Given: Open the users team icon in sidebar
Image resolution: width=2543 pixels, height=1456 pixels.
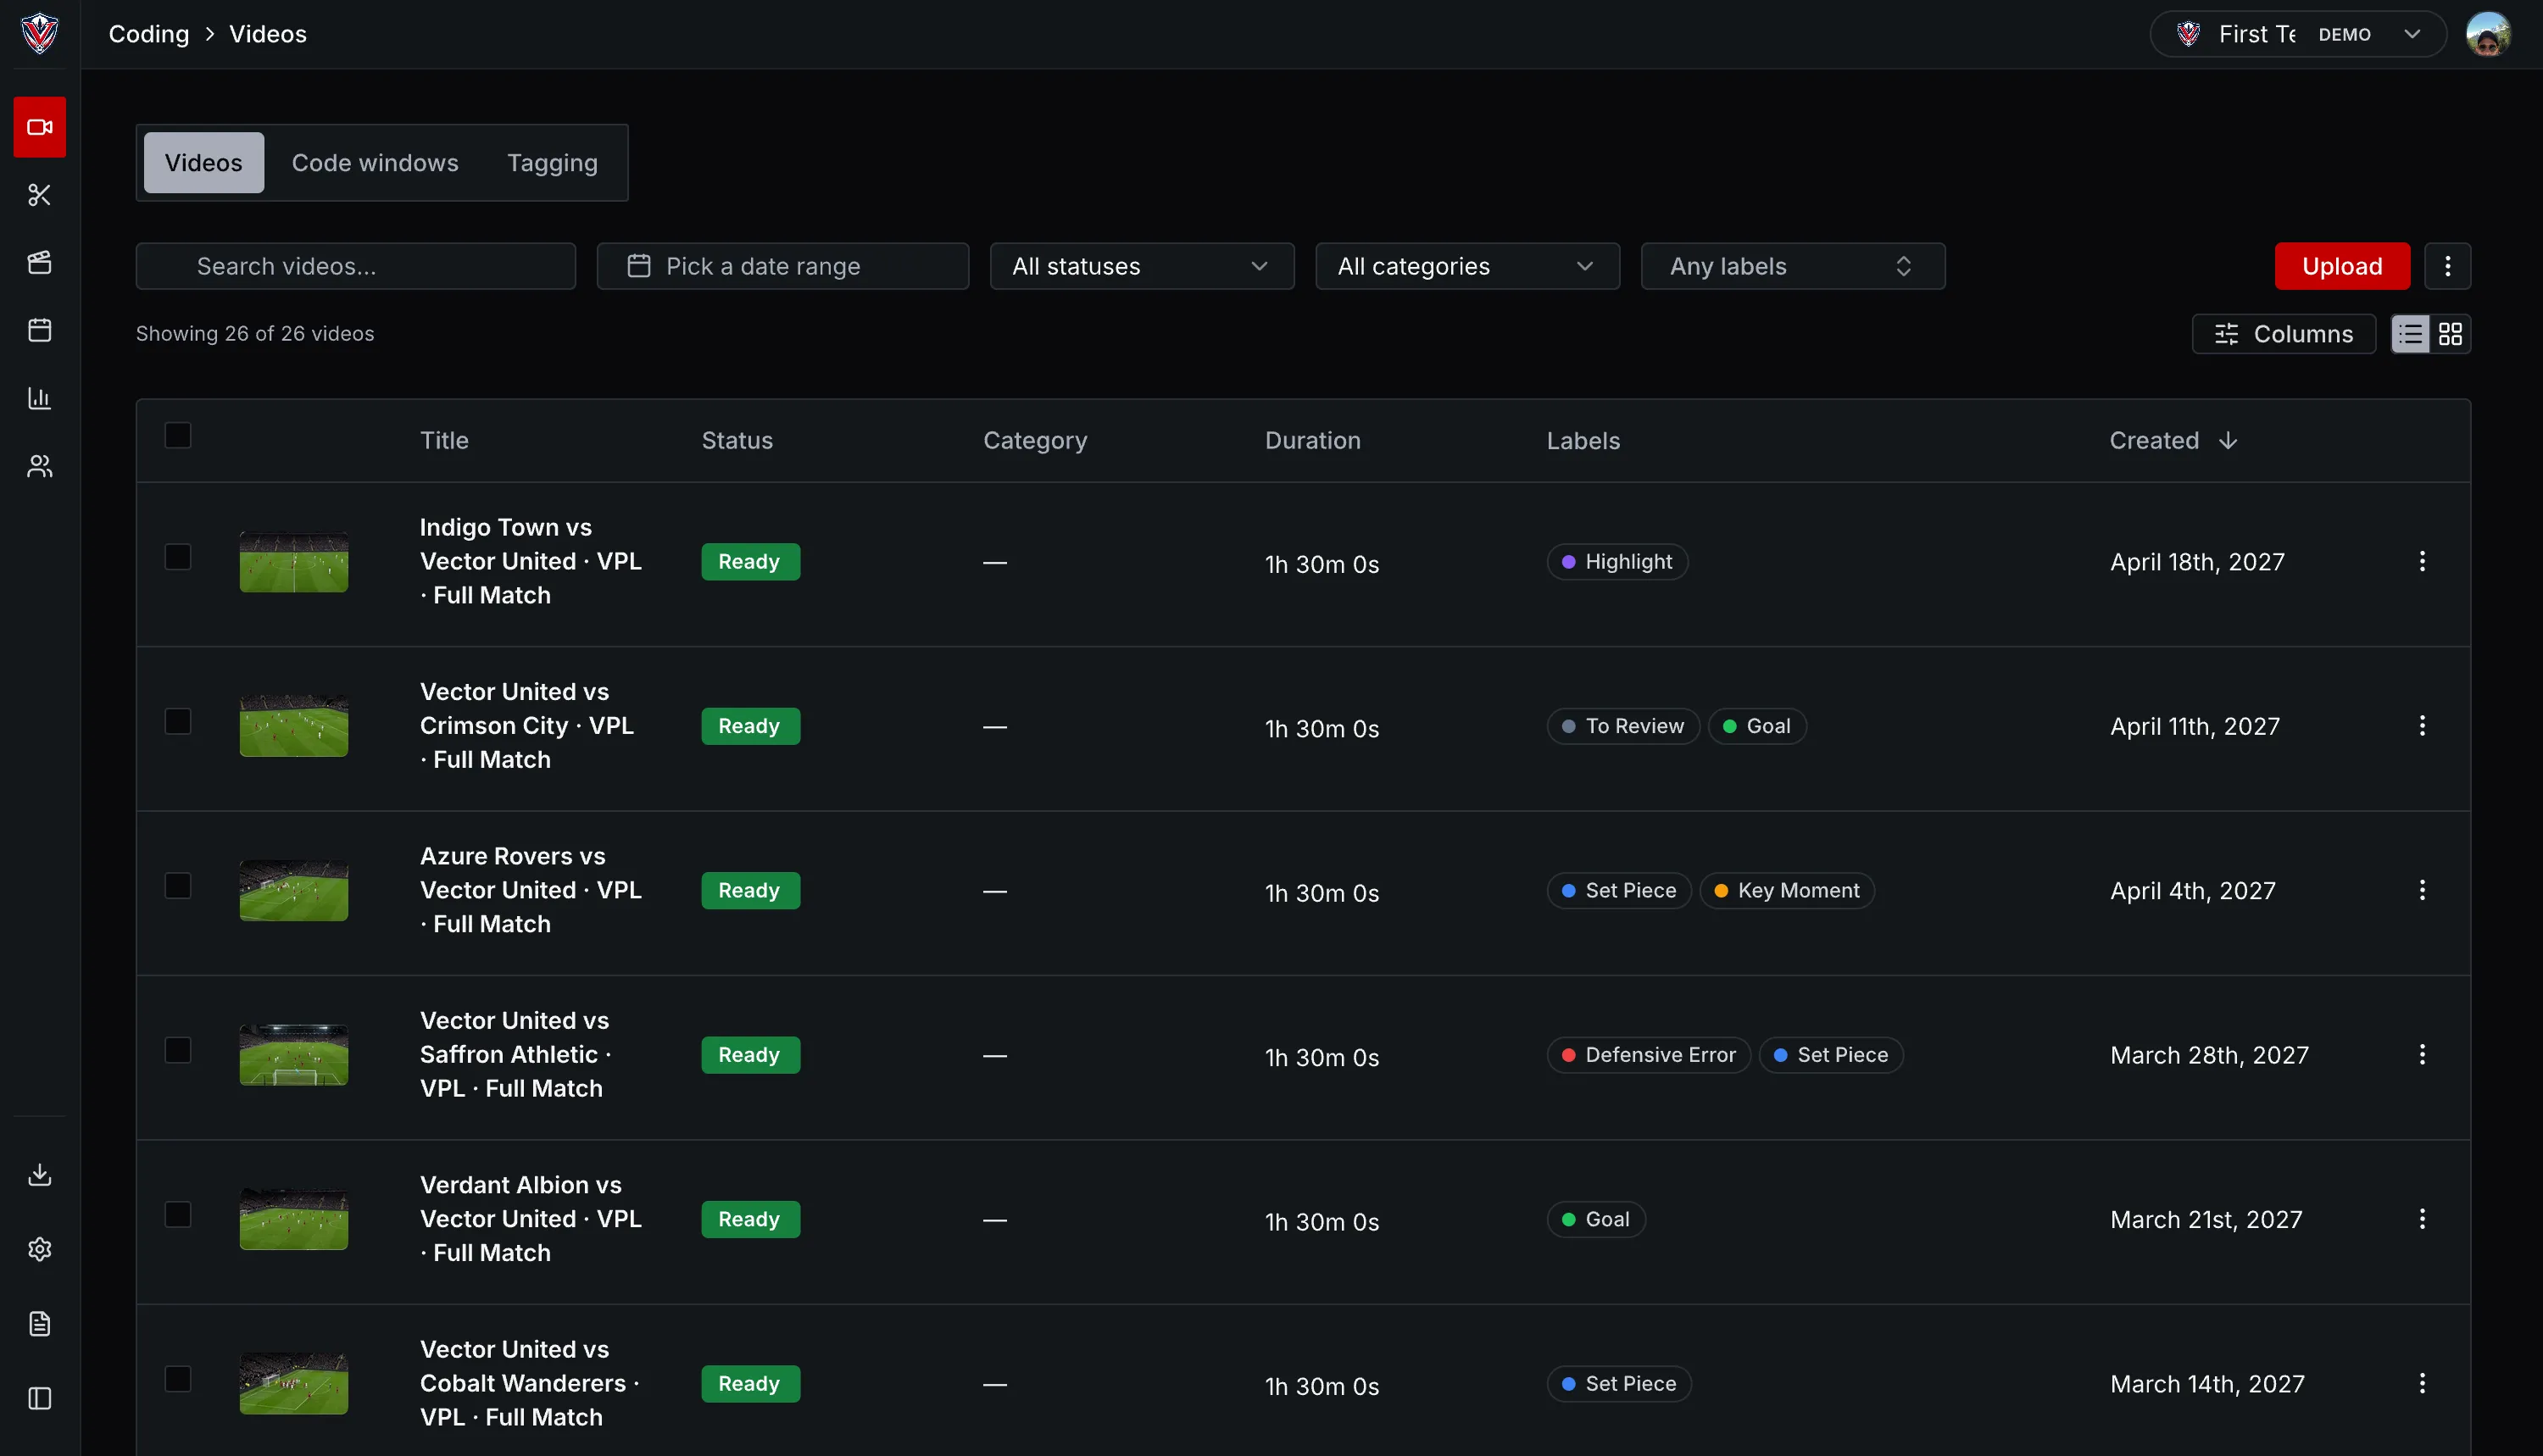Looking at the screenshot, I should pos(40,466).
